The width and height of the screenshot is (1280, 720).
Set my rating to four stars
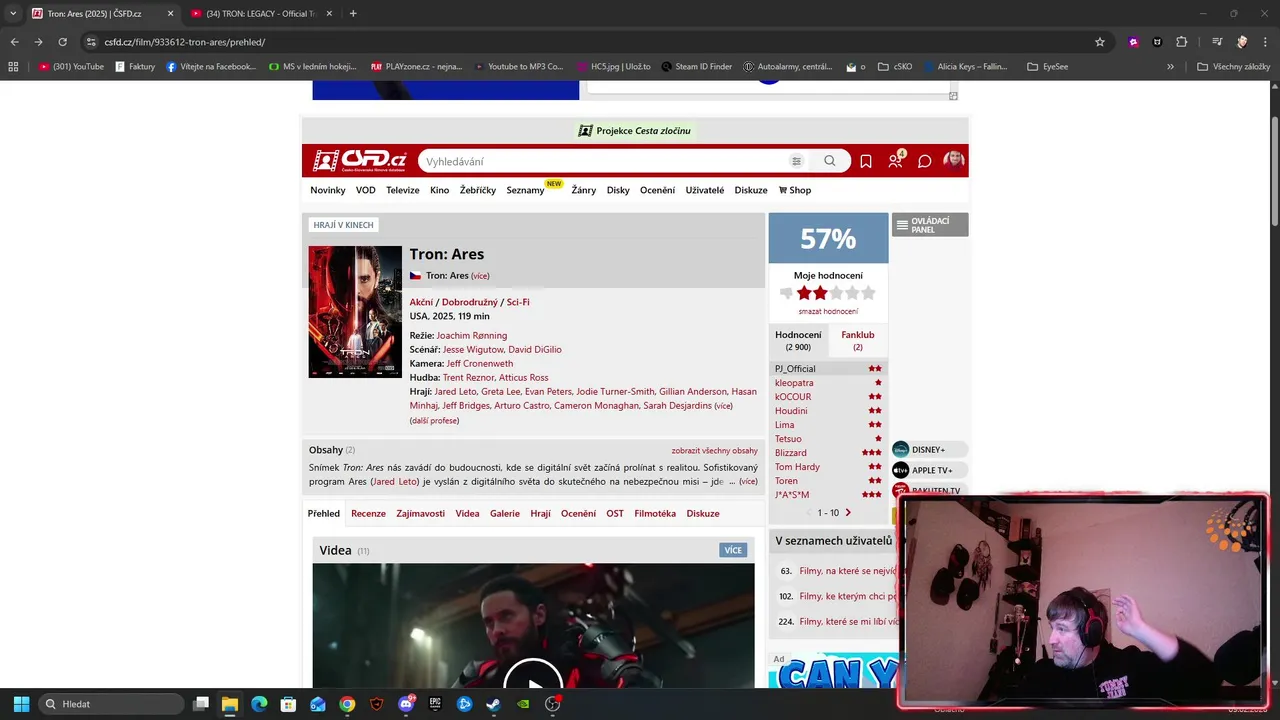tap(852, 293)
